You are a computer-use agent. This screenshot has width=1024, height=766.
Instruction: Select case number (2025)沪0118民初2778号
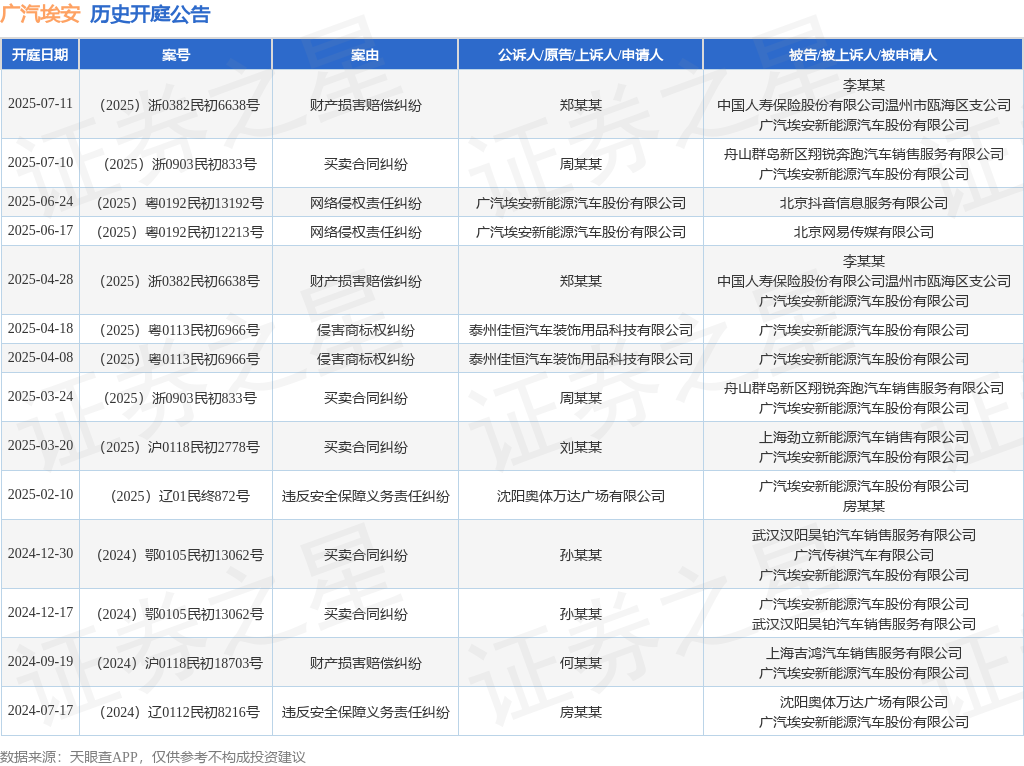pos(180,447)
